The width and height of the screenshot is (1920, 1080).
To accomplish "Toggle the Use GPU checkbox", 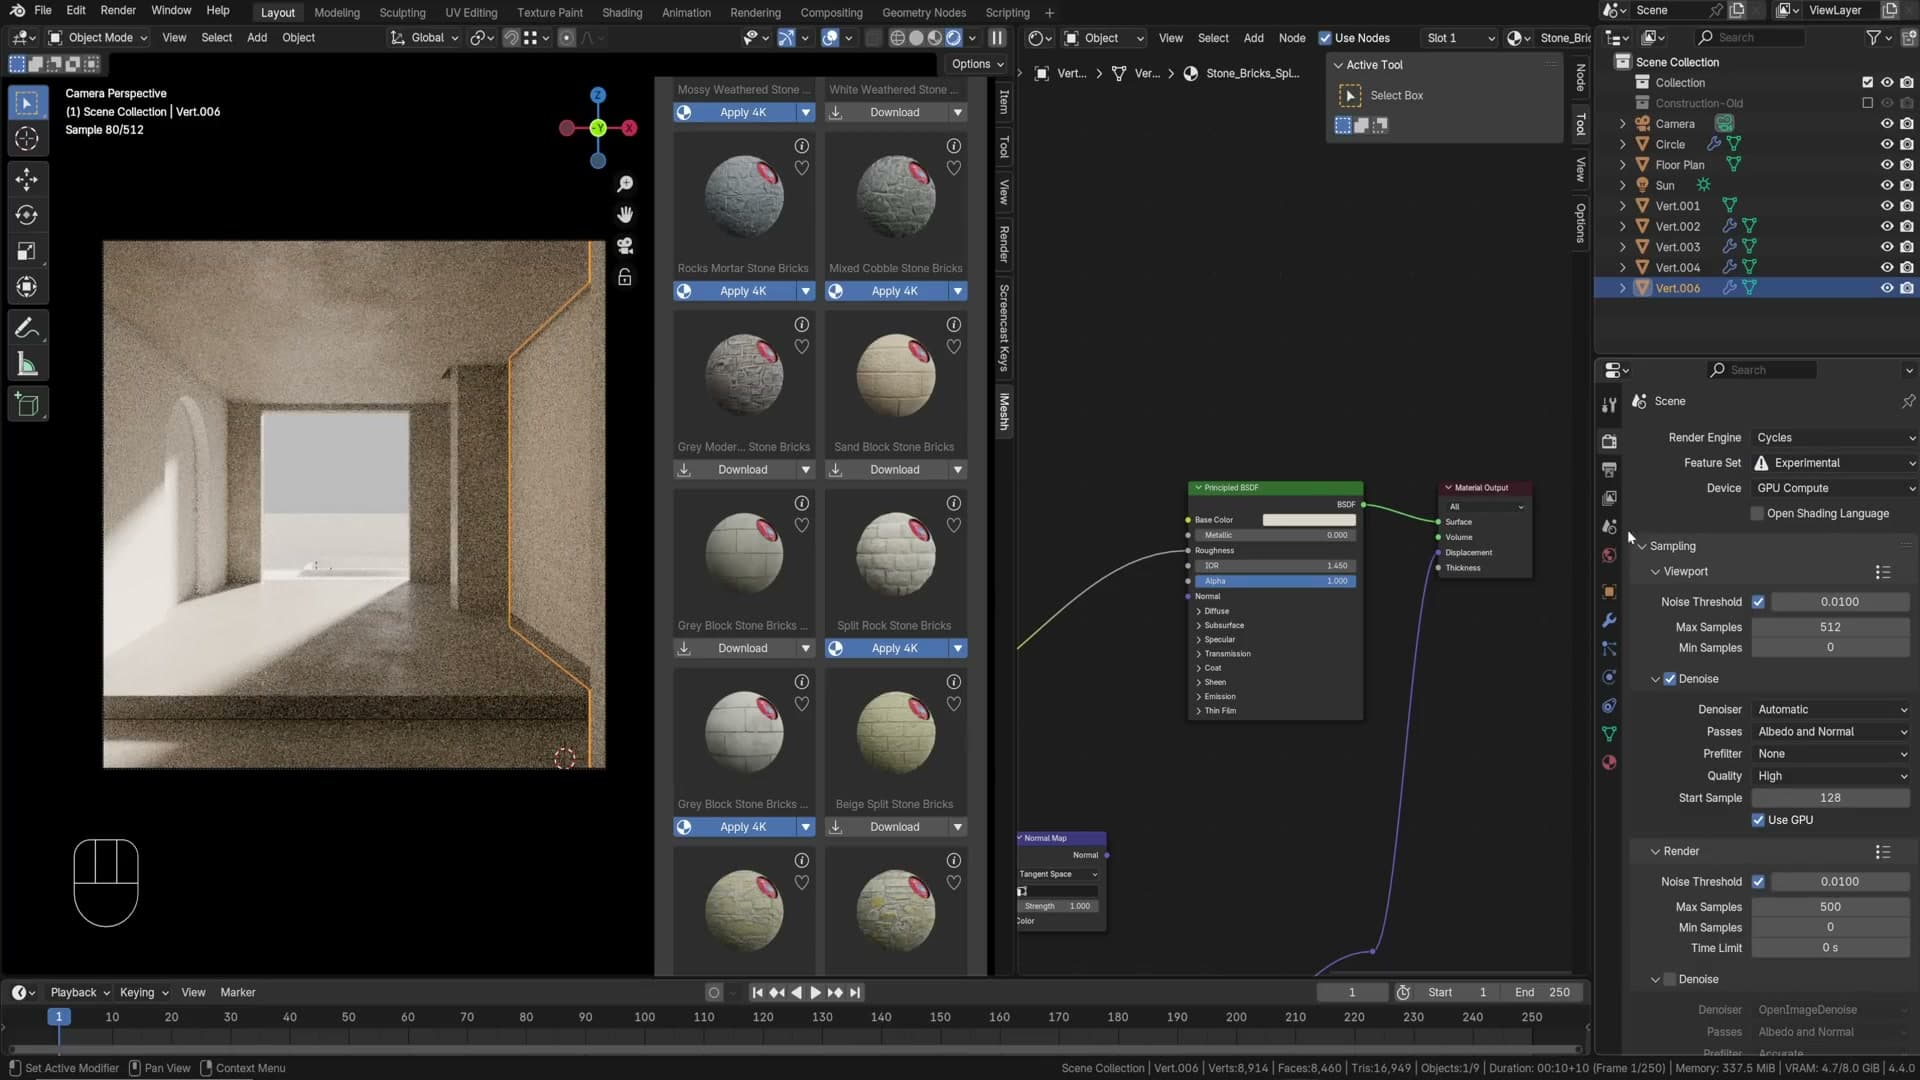I will point(1758,820).
